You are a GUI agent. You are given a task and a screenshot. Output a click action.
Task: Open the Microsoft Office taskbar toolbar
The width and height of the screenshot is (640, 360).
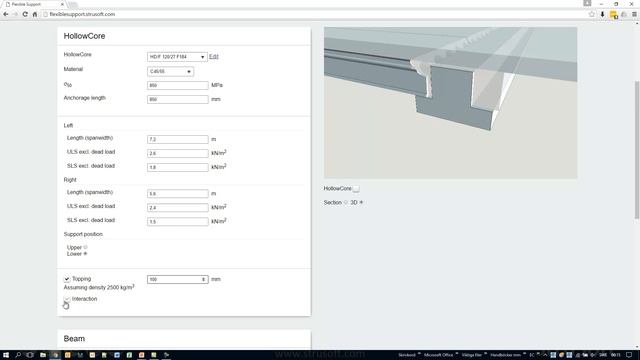[x=438, y=355]
